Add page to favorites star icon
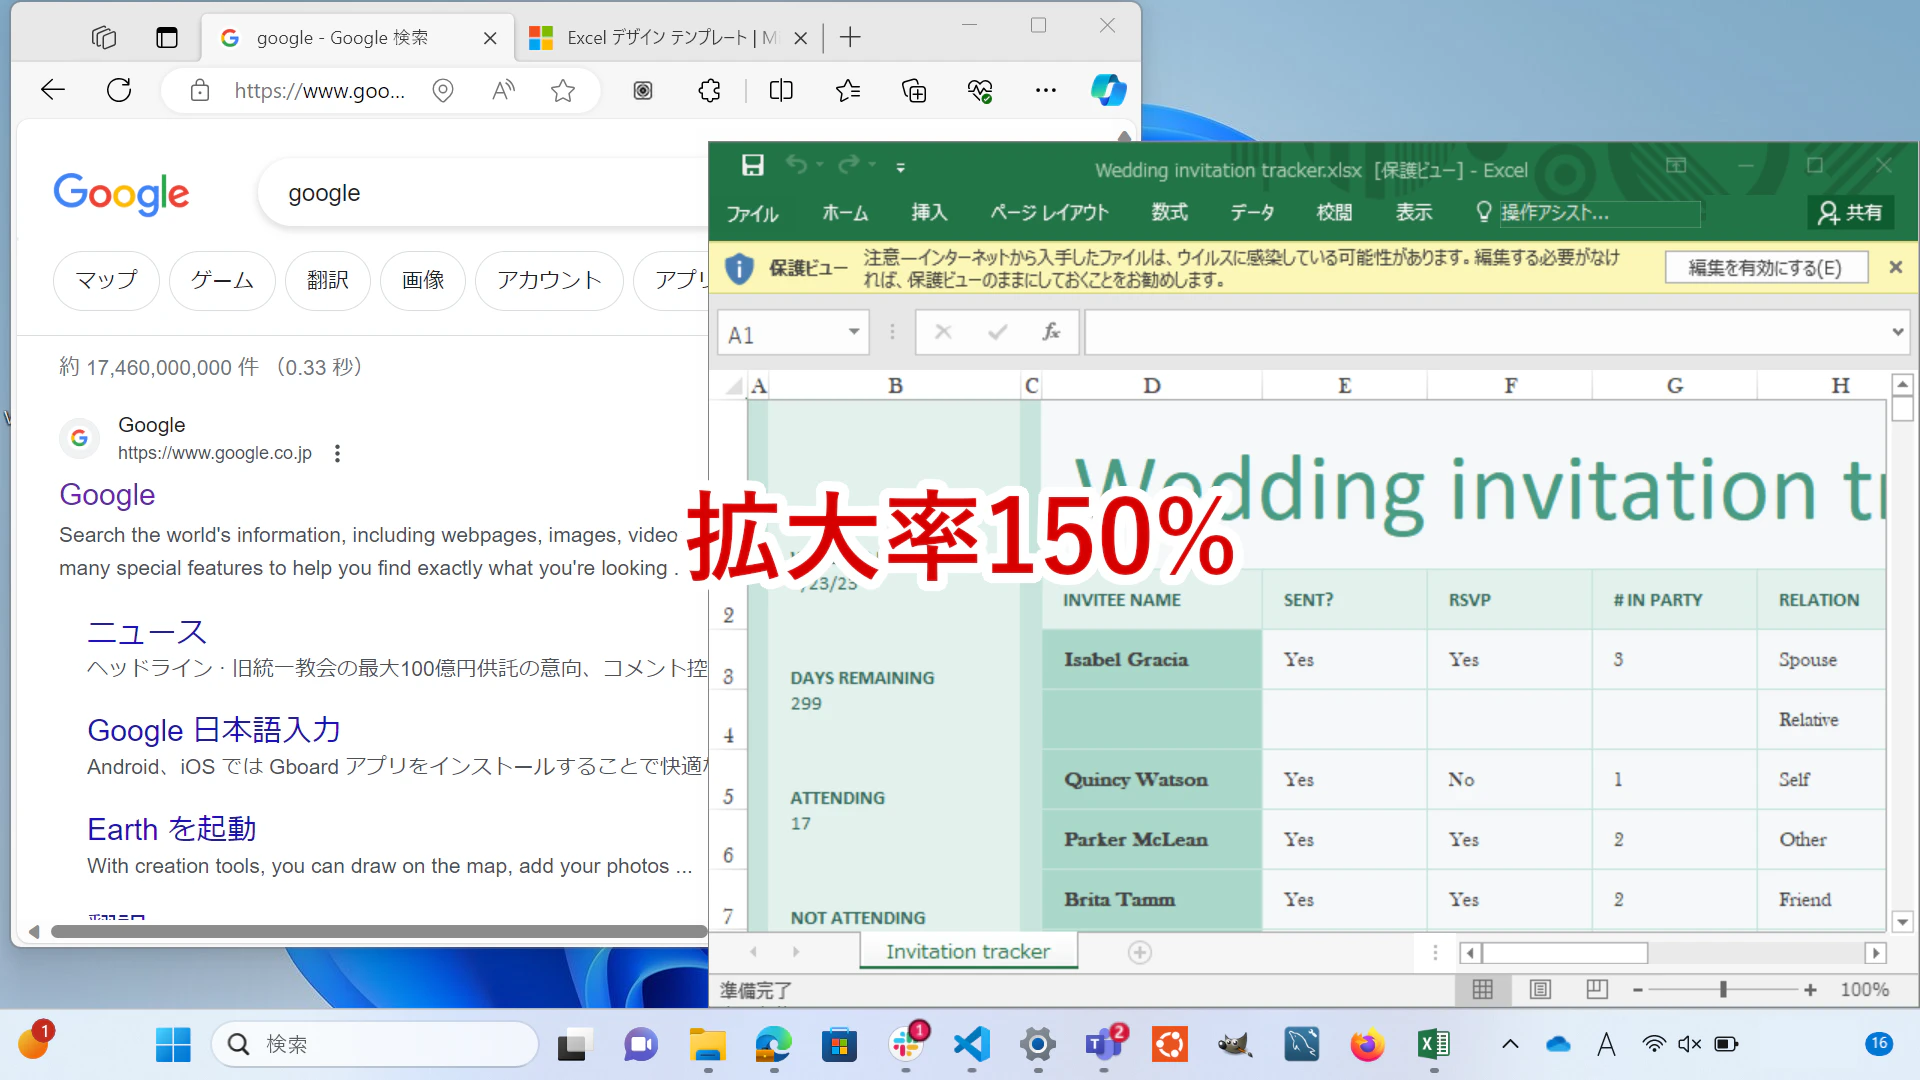 [x=563, y=91]
